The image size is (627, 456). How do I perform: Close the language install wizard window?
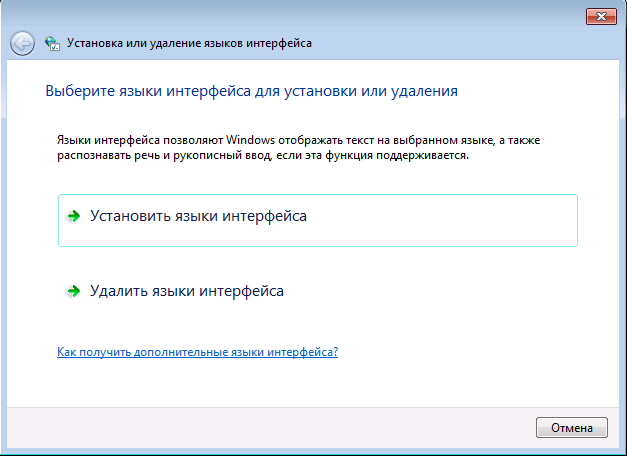tap(601, 16)
